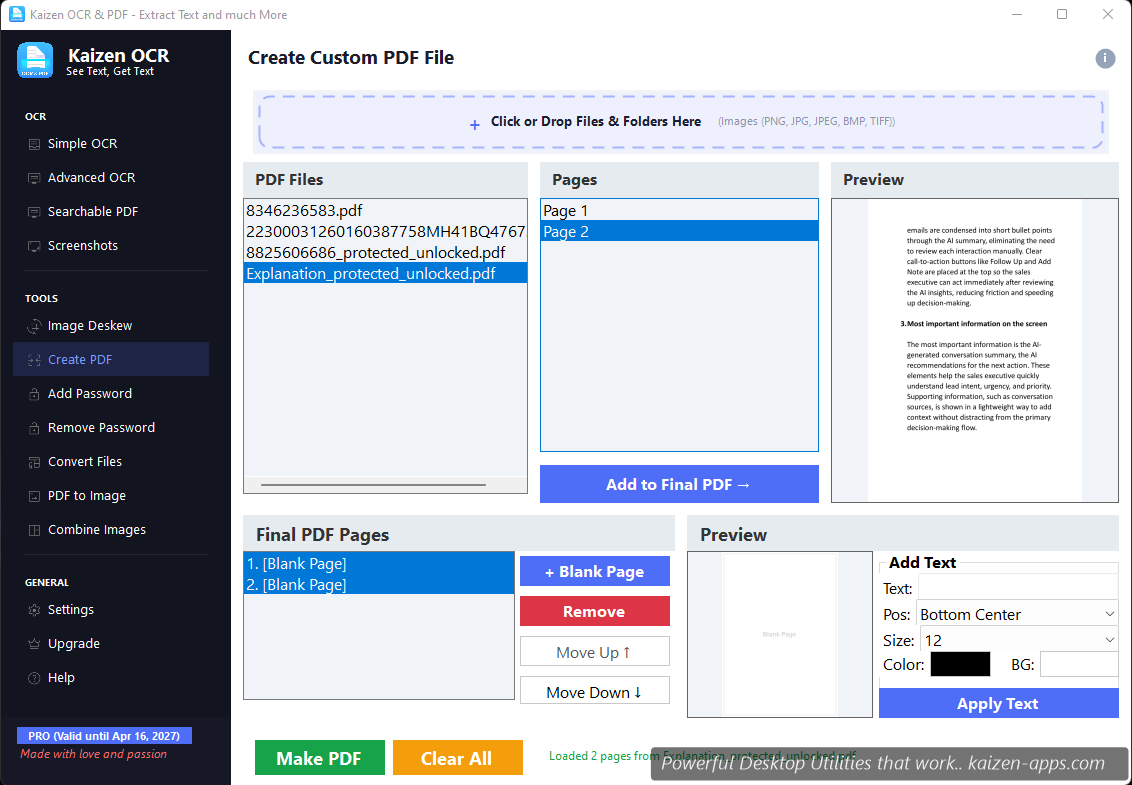The width and height of the screenshot is (1132, 785).
Task: Add a Blank Page to final PDF
Action: coord(594,571)
